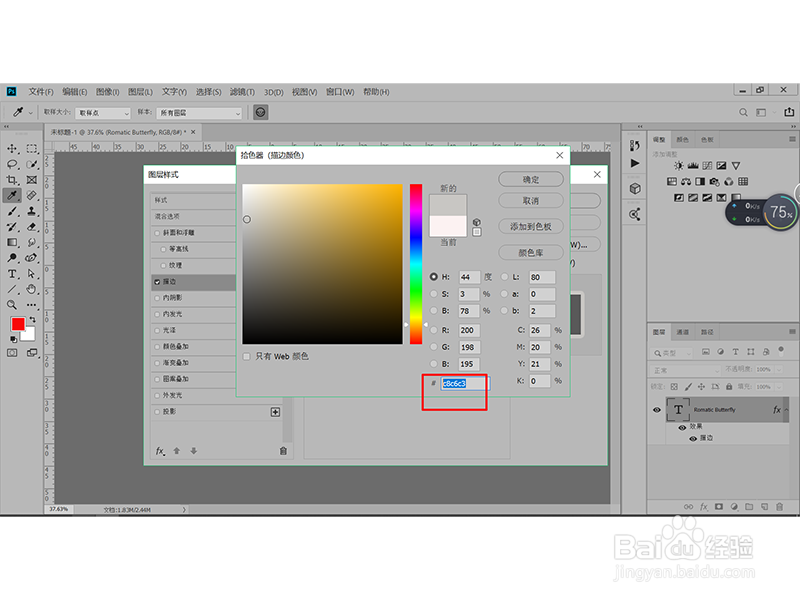
Task: Select the Hand tool
Action: click(32, 289)
